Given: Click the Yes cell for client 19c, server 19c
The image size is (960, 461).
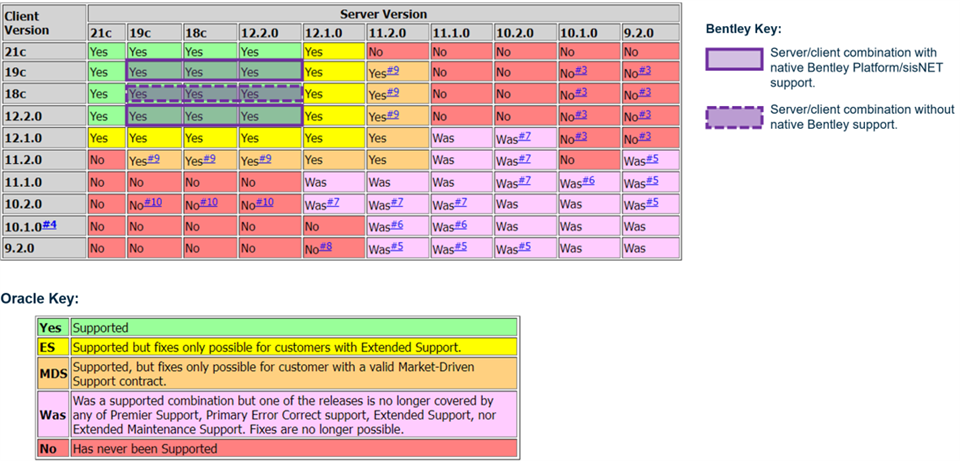Looking at the screenshot, I should 154,72.
